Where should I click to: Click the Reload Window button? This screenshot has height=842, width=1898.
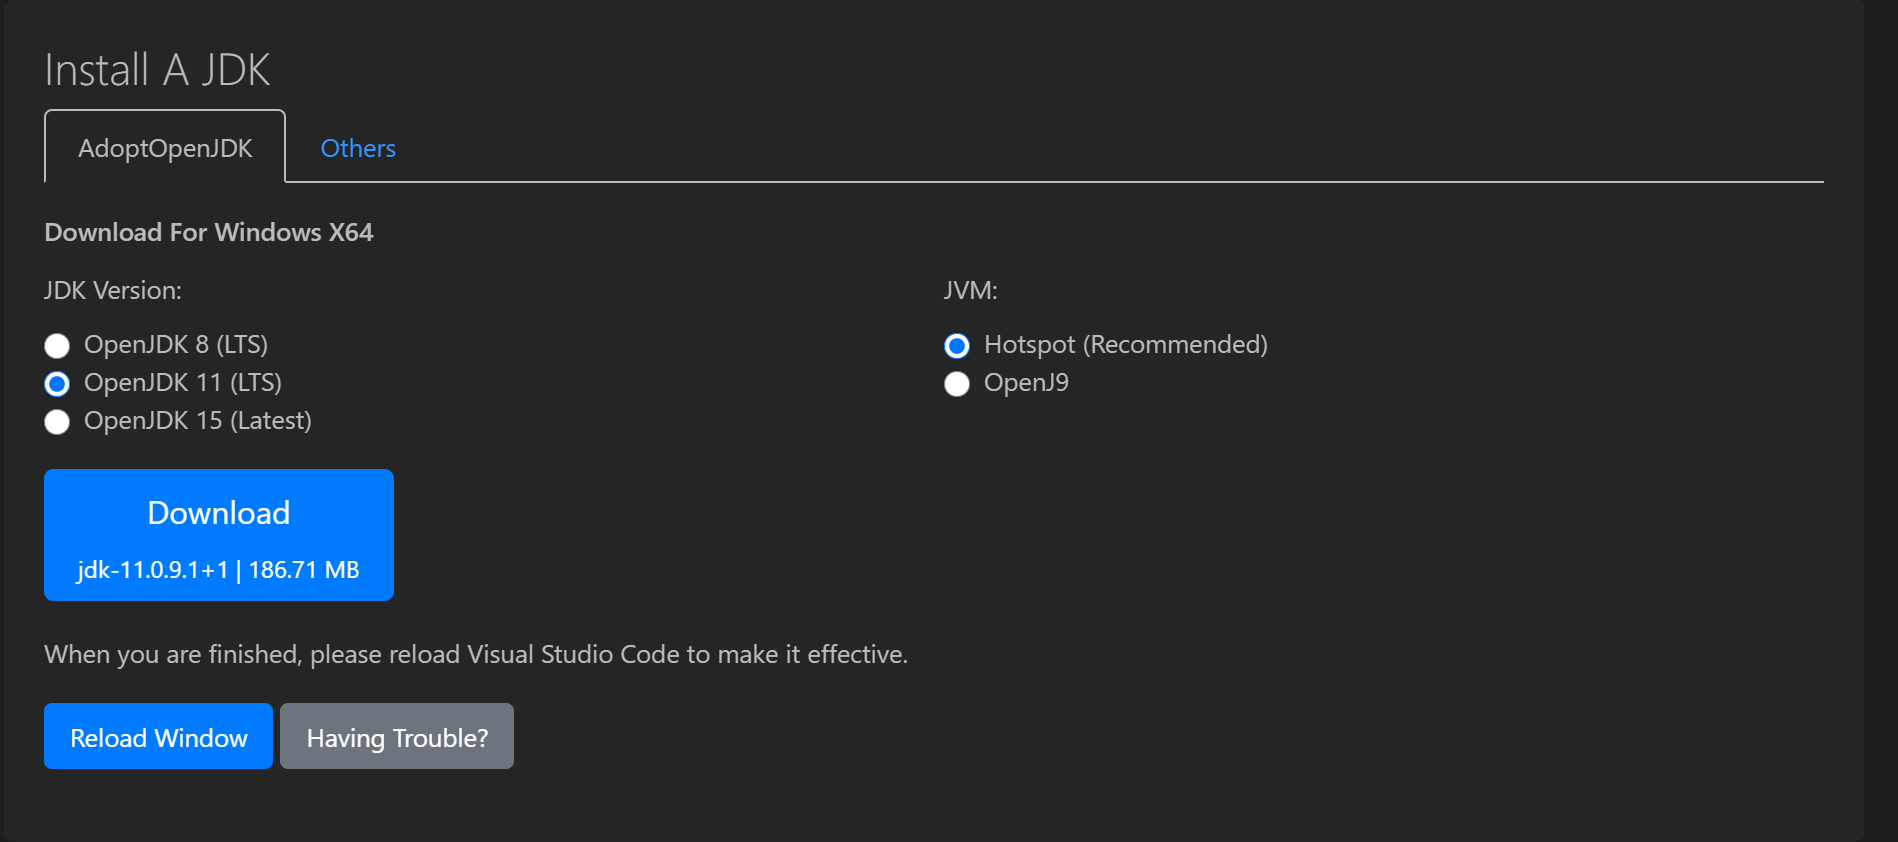click(x=158, y=736)
